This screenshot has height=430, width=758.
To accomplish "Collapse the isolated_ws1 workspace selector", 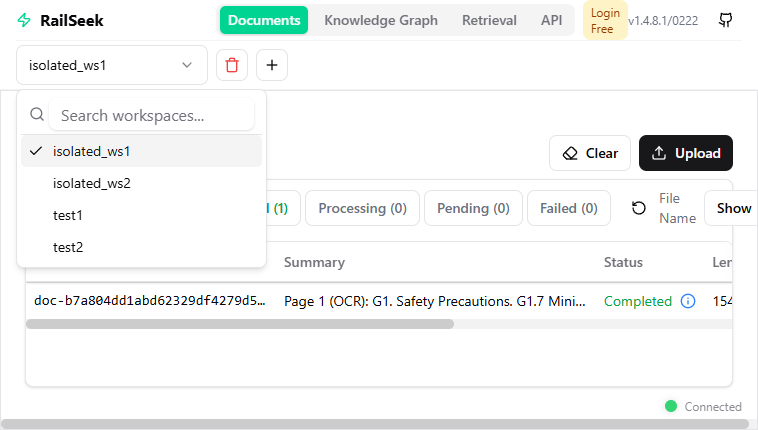I will (112, 65).
